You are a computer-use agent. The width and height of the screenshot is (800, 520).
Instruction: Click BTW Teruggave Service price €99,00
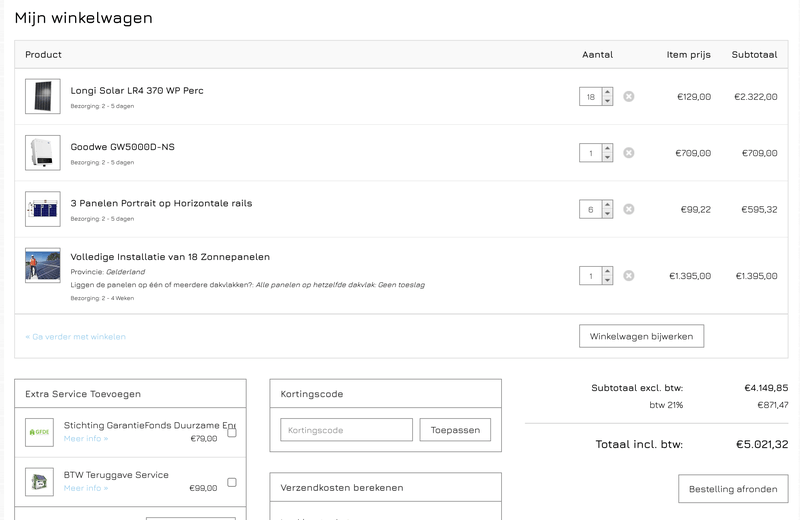point(203,488)
